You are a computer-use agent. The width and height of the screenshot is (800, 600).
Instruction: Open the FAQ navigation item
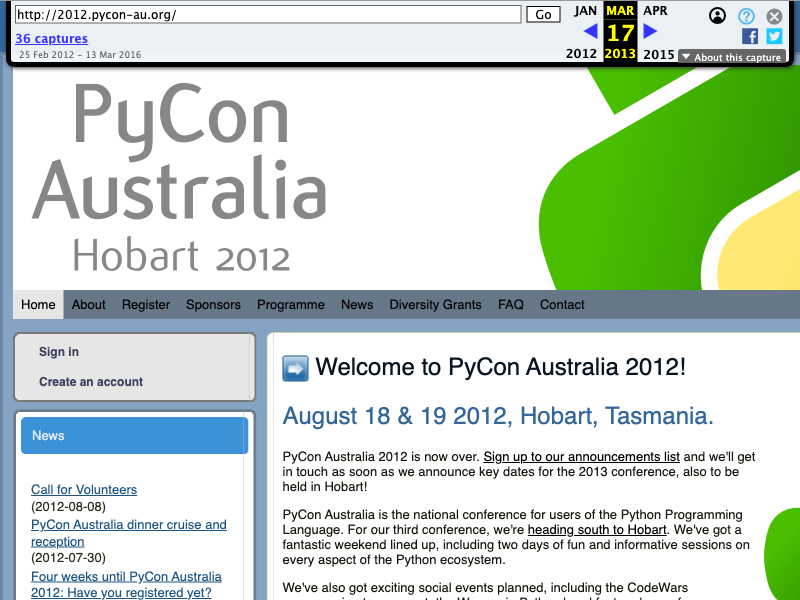point(511,305)
